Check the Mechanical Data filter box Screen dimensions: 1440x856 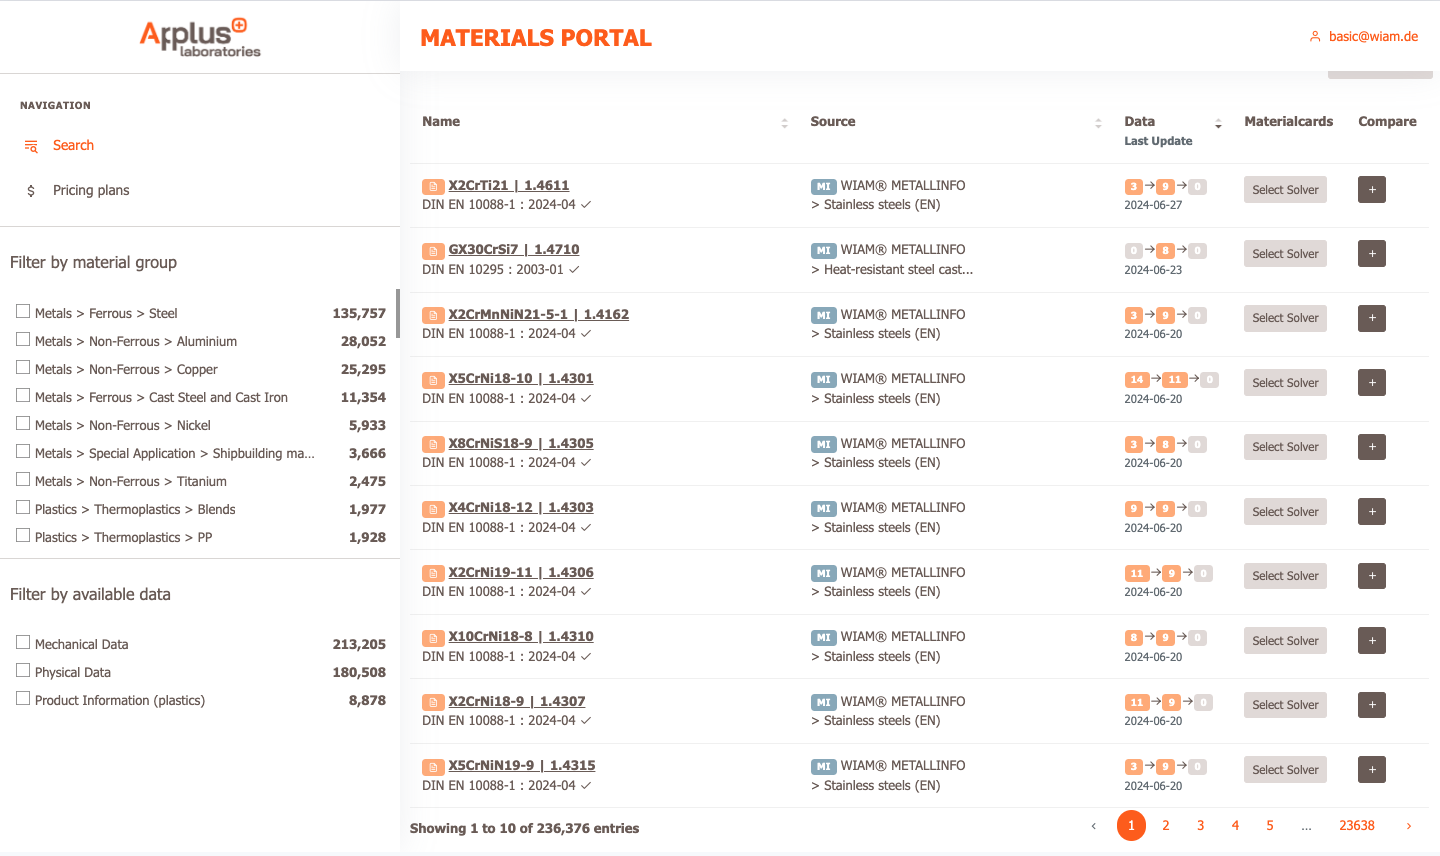point(23,643)
